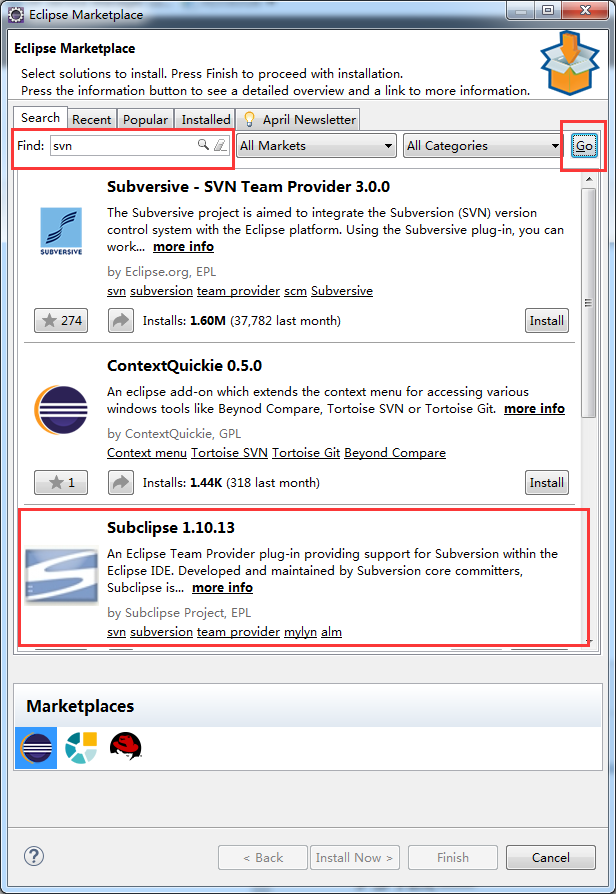This screenshot has width=616, height=894.
Task: Click the Subversive - SVN Team Provider 3.0.0 title
Action: pyautogui.click(x=248, y=186)
